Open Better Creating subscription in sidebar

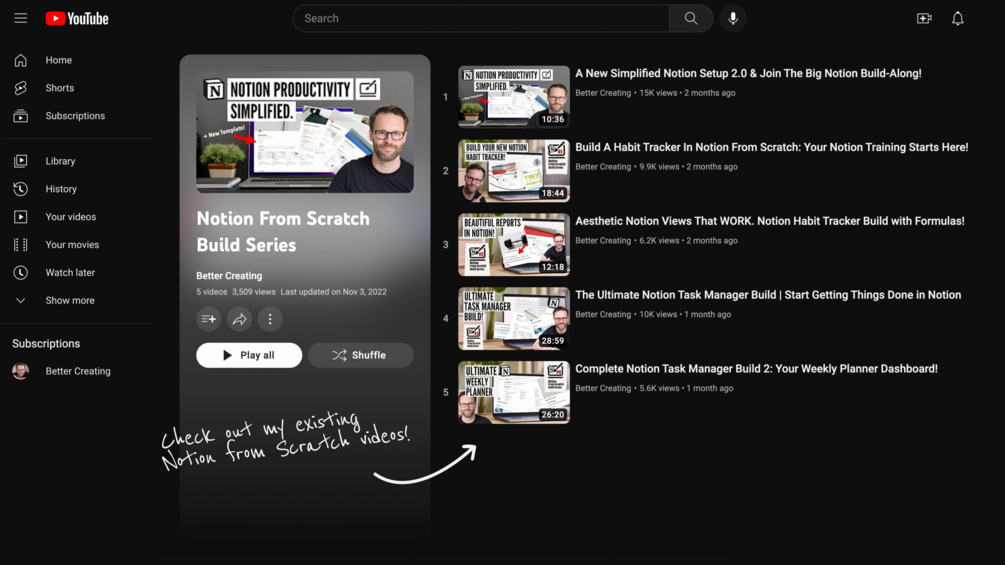78,371
